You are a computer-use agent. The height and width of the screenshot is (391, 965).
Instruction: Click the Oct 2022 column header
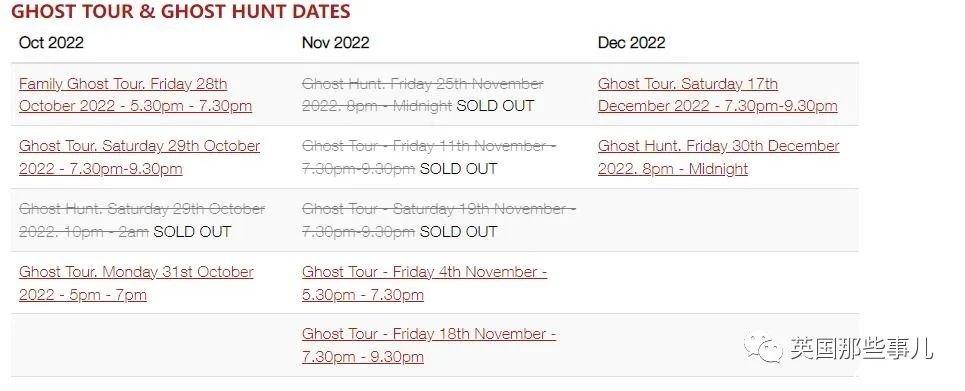(x=51, y=42)
